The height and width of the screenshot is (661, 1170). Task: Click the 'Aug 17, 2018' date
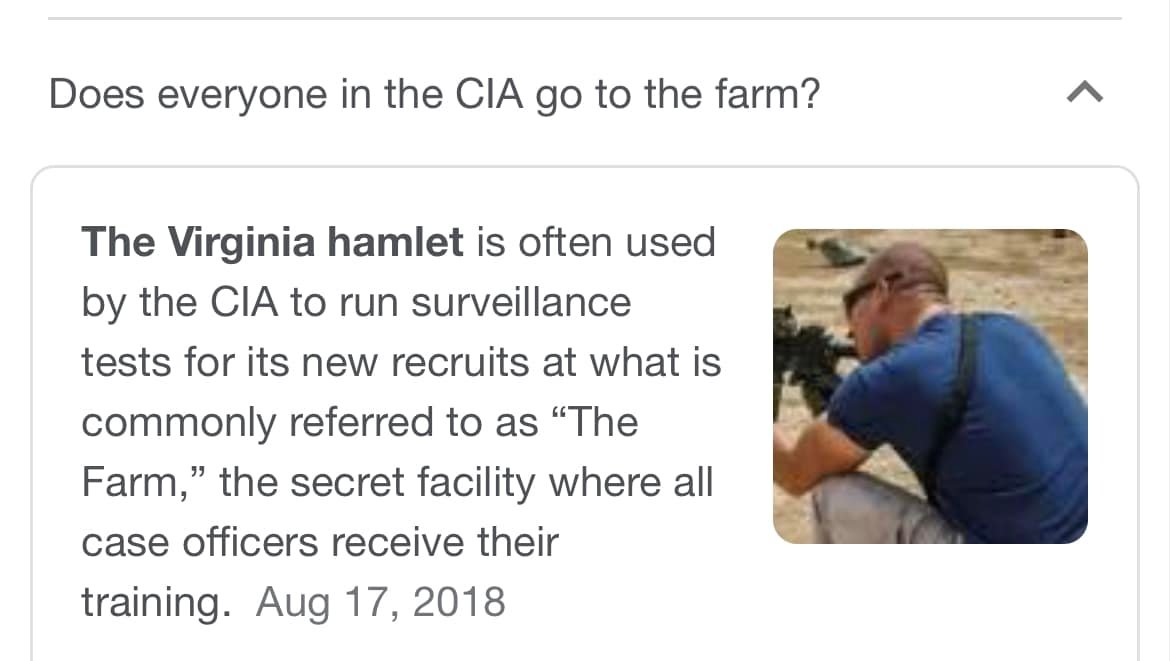(381, 603)
